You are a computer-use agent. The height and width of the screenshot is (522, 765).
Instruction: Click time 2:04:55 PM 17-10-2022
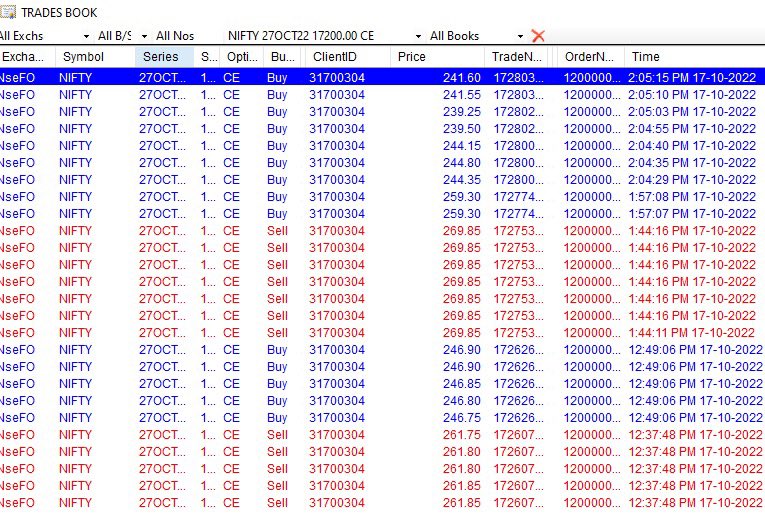click(692, 129)
